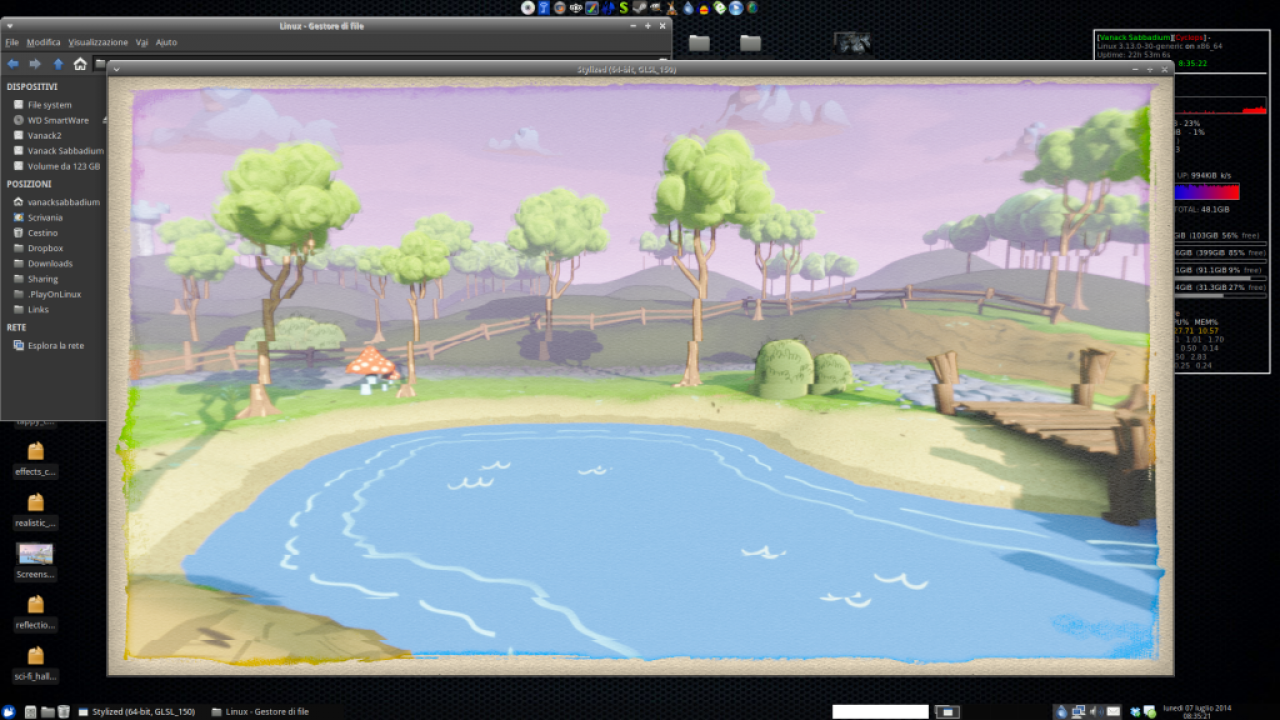Open the blue cocktail glass launcher
The height and width of the screenshot is (720, 1280).
[x=544, y=8]
